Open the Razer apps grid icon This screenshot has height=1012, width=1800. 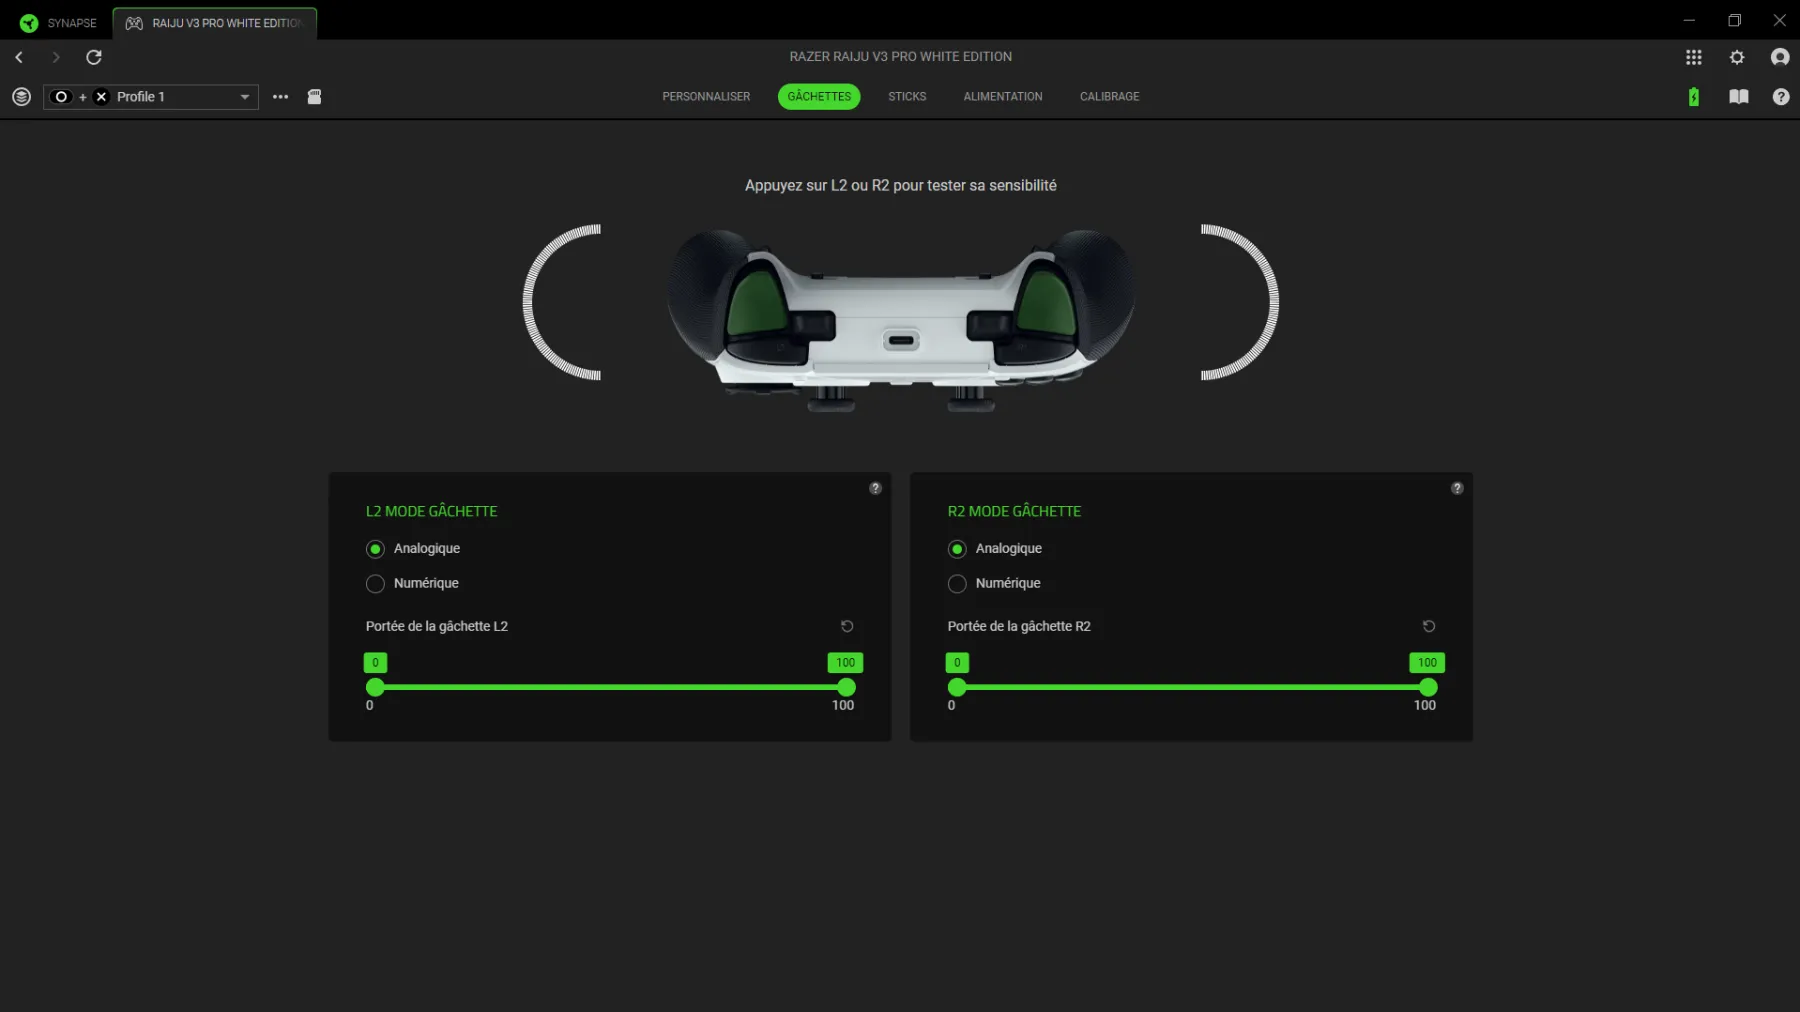pyautogui.click(x=1693, y=57)
